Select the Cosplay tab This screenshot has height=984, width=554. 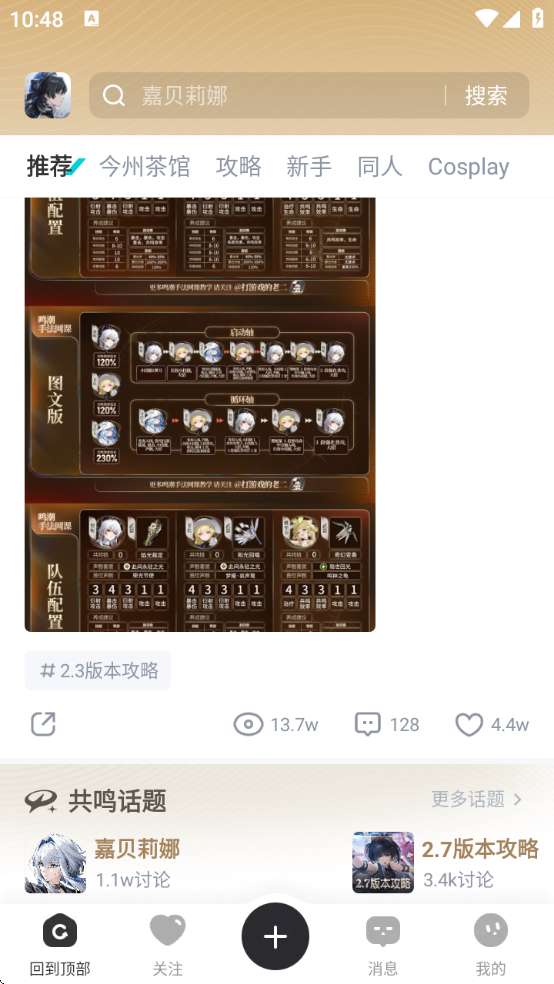point(468,167)
